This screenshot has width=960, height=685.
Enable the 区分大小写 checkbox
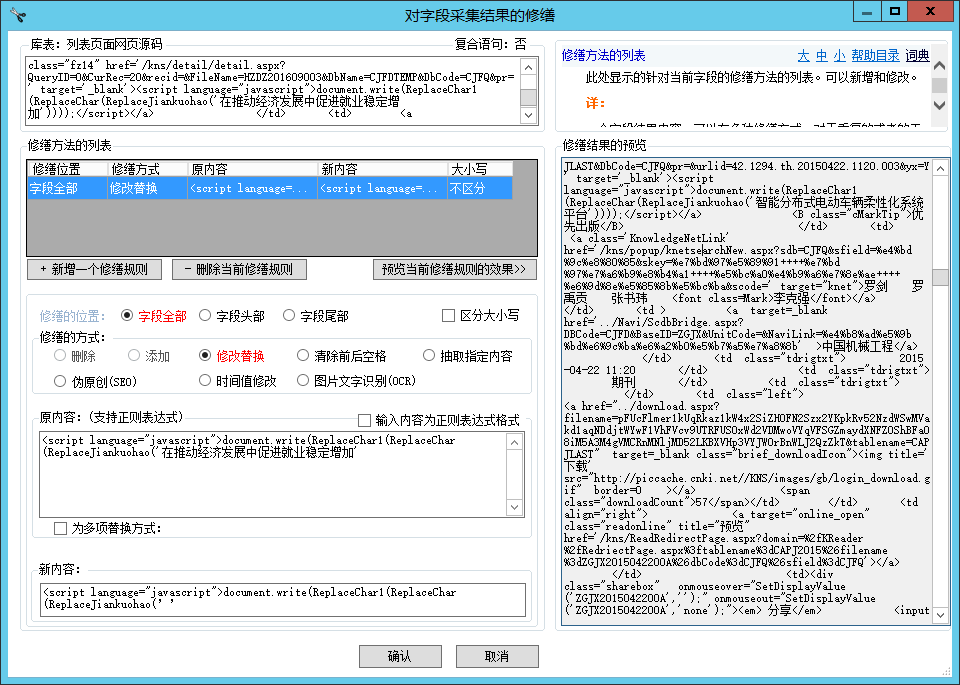pyautogui.click(x=448, y=315)
